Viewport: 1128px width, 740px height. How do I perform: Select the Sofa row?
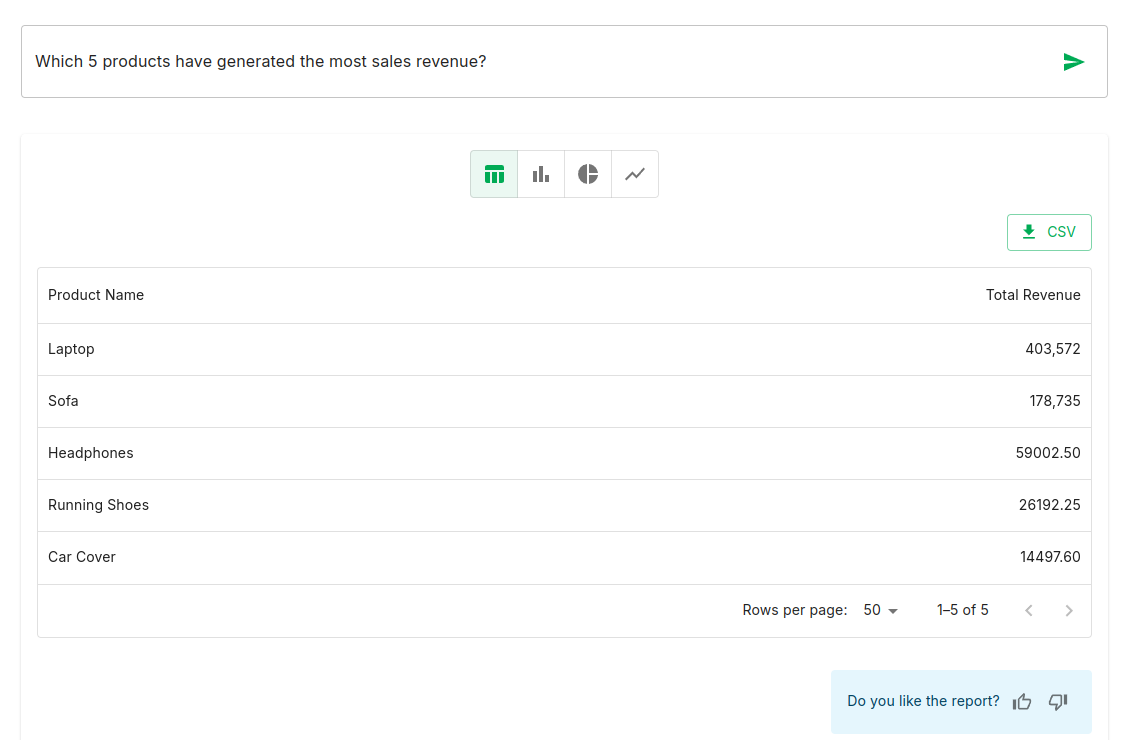[564, 401]
